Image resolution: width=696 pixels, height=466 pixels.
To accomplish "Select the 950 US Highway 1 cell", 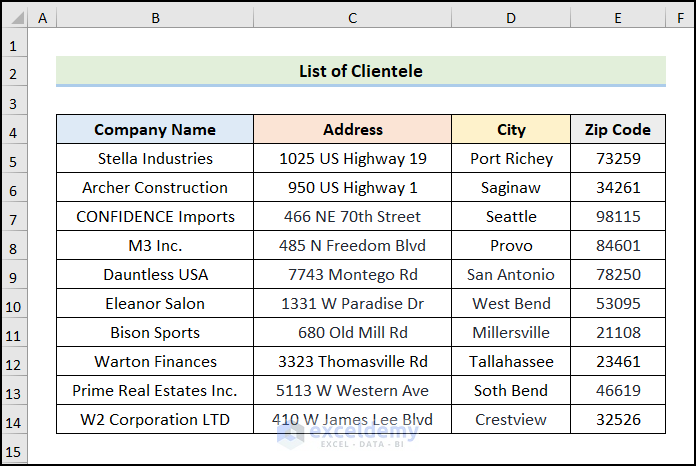I will 352,188.
